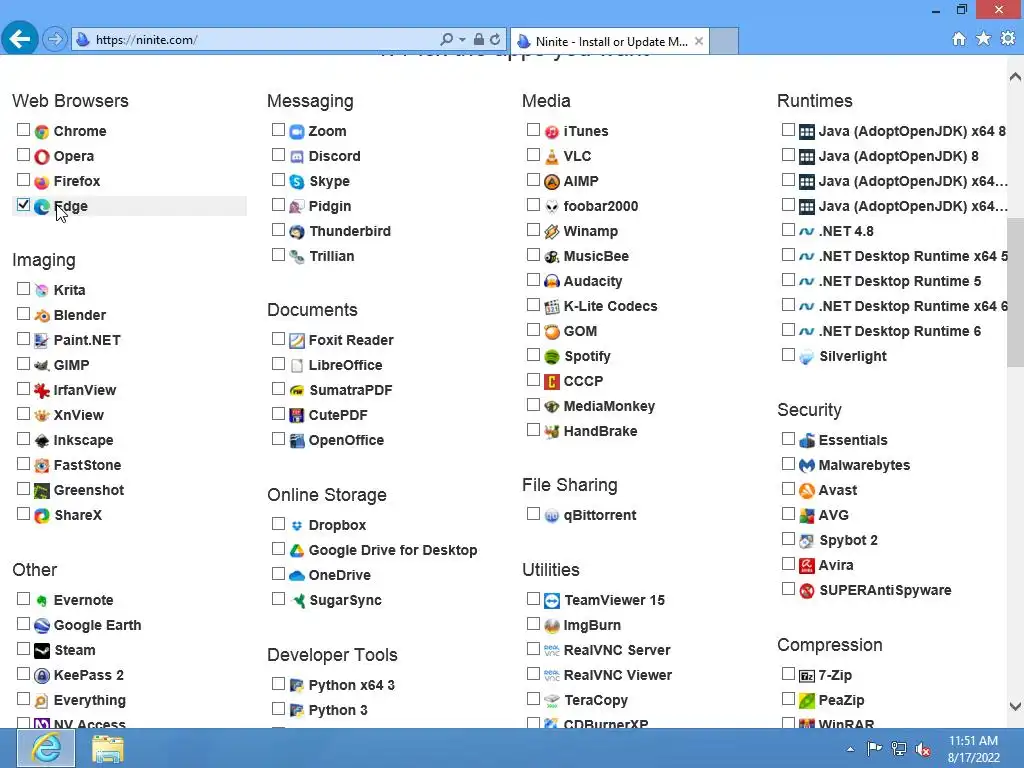
Task: Click the Opera icon
Action: [42, 157]
